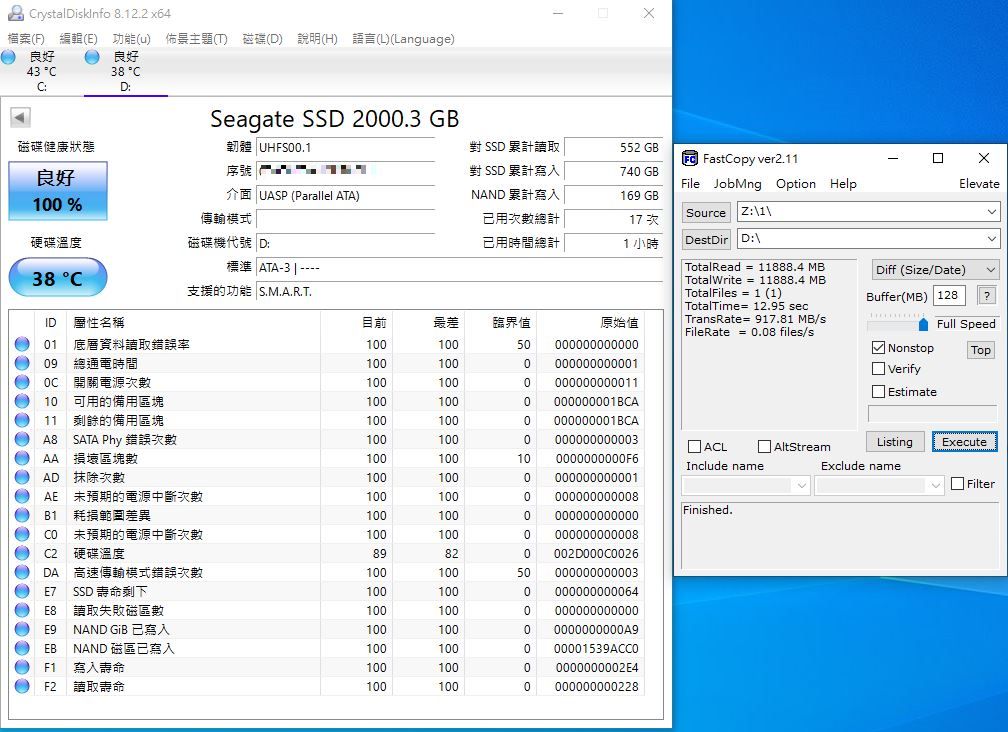Enable the Verify checkbox
This screenshot has height=732, width=1008.
[878, 369]
